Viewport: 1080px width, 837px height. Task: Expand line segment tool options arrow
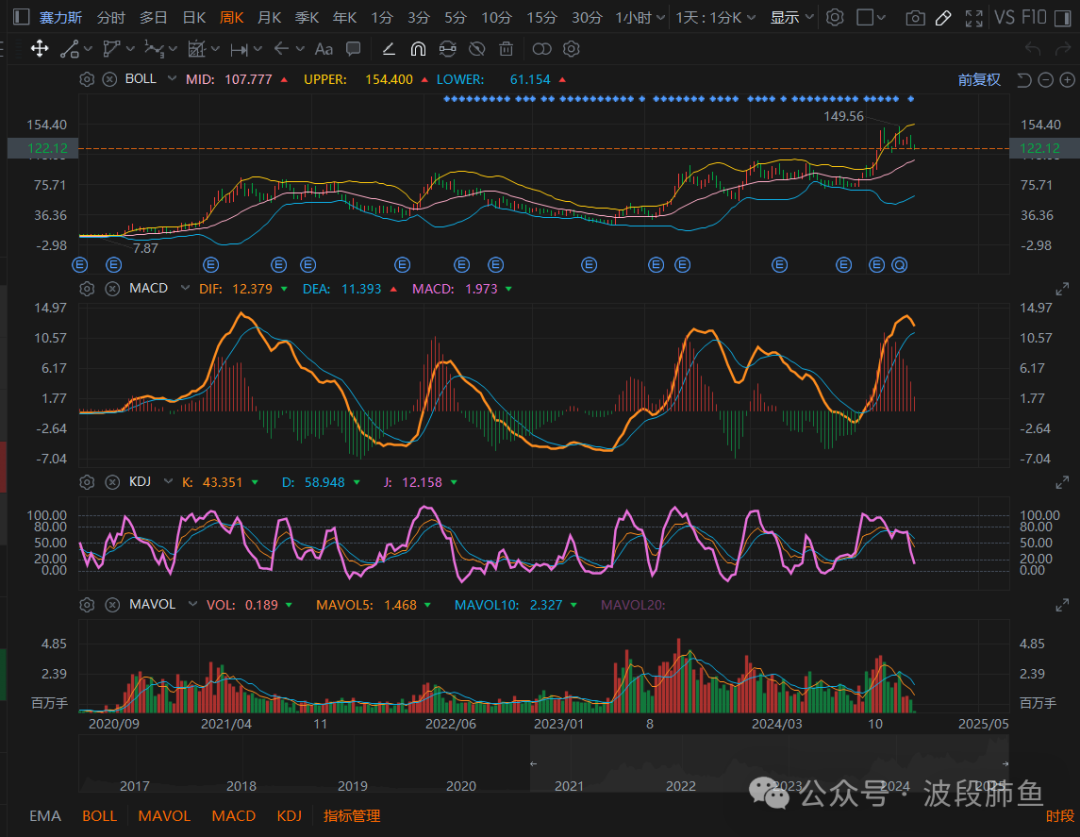(x=87, y=49)
